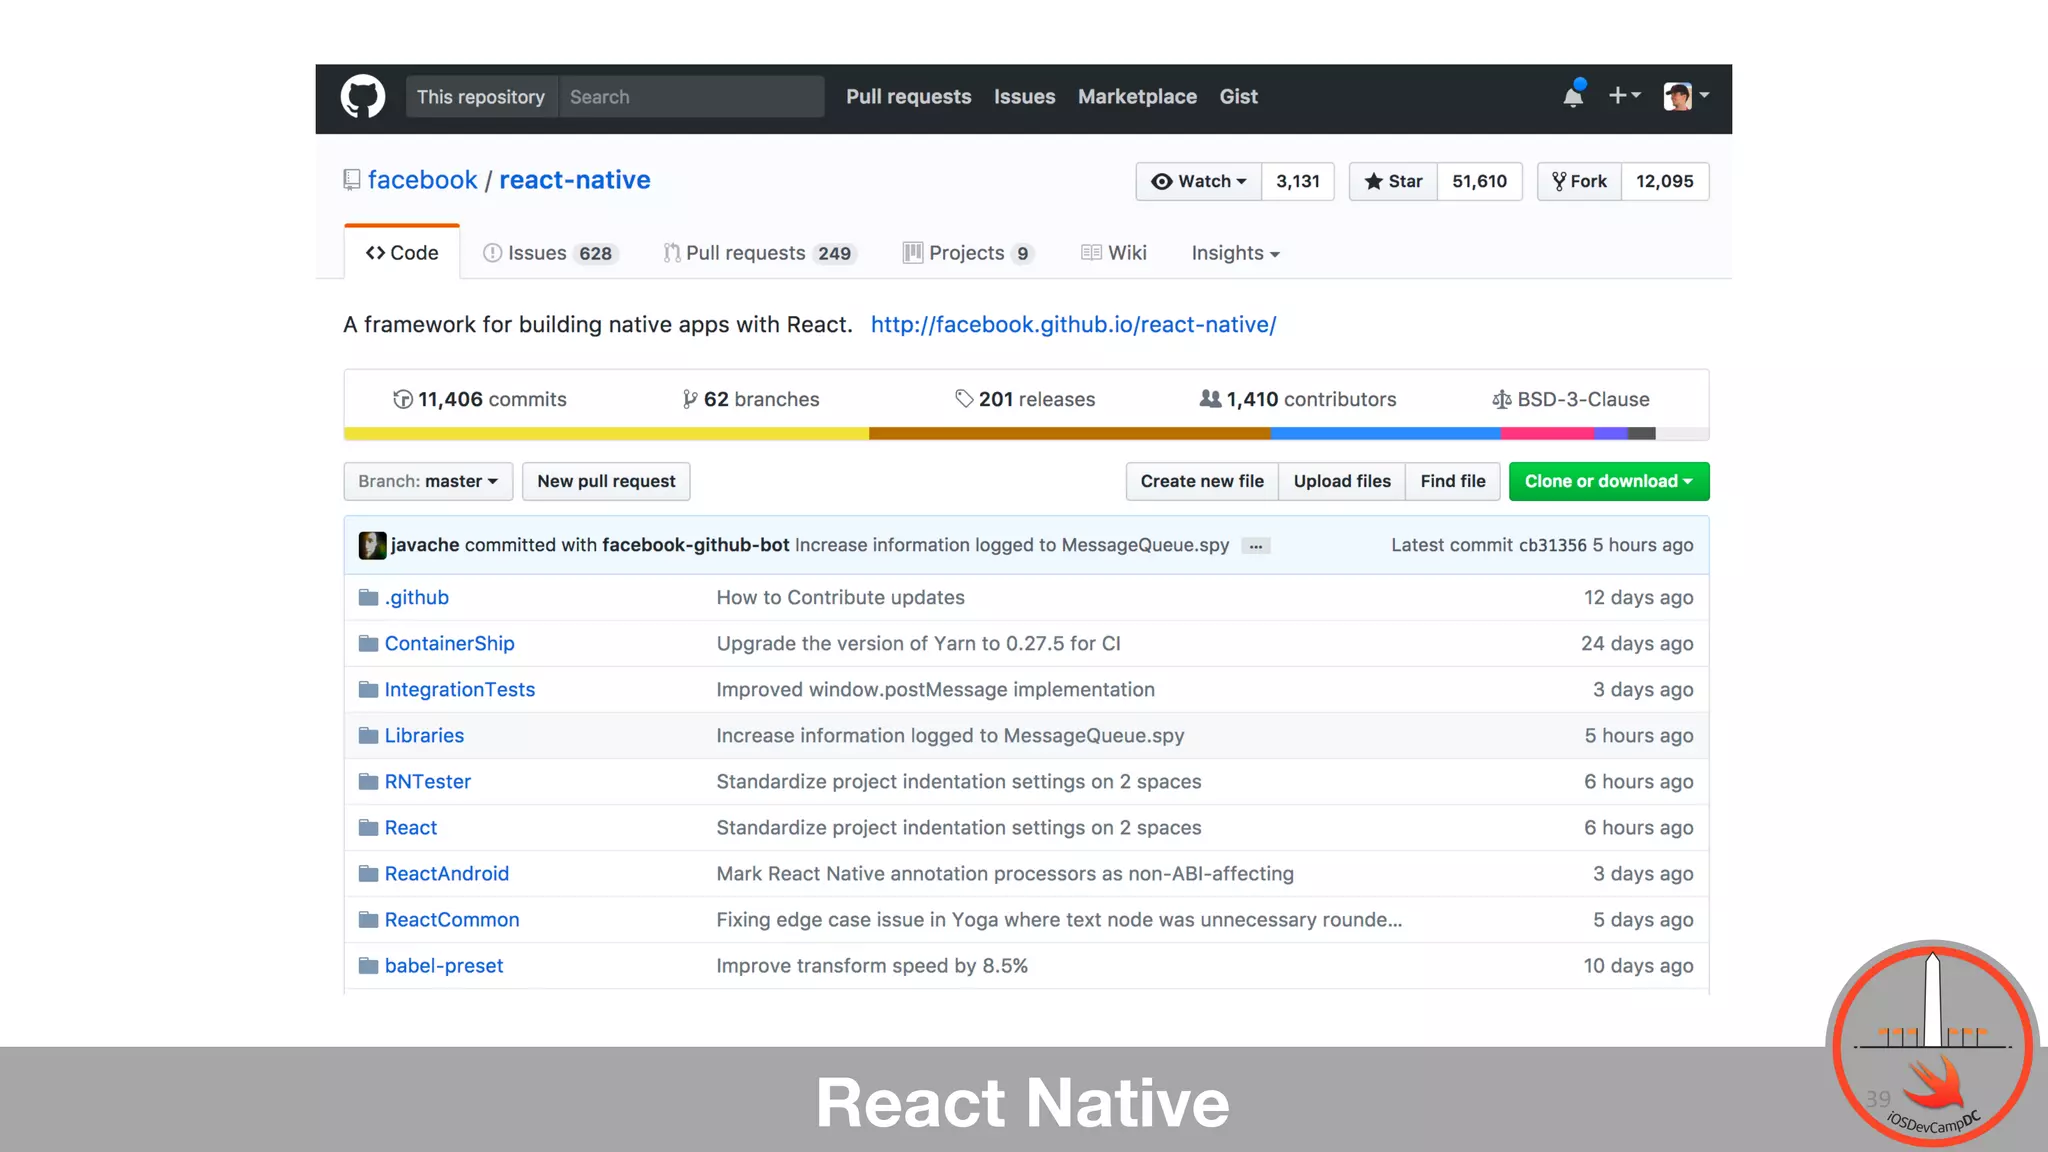
Task: Open the watchers count 3,131
Action: (1298, 181)
